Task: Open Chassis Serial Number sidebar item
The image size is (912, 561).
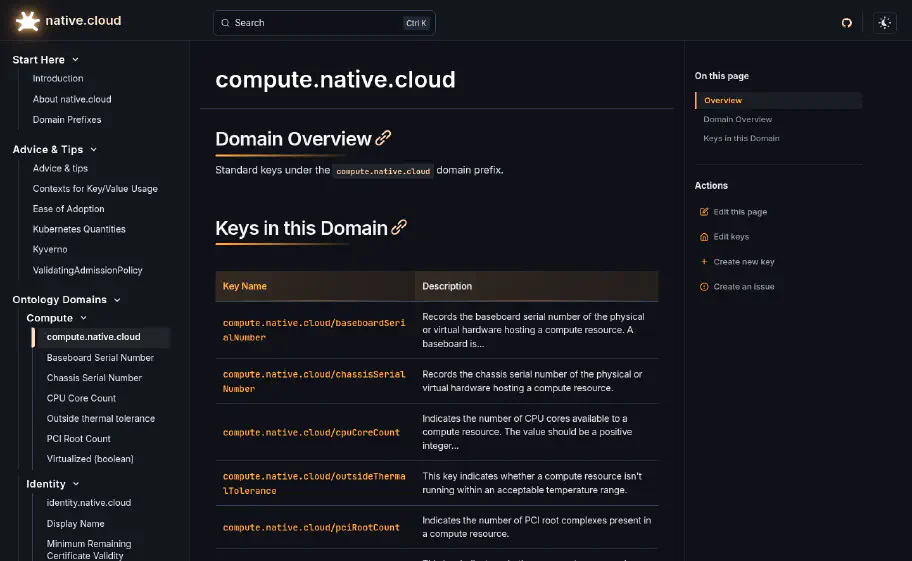Action: pyautogui.click(x=94, y=378)
